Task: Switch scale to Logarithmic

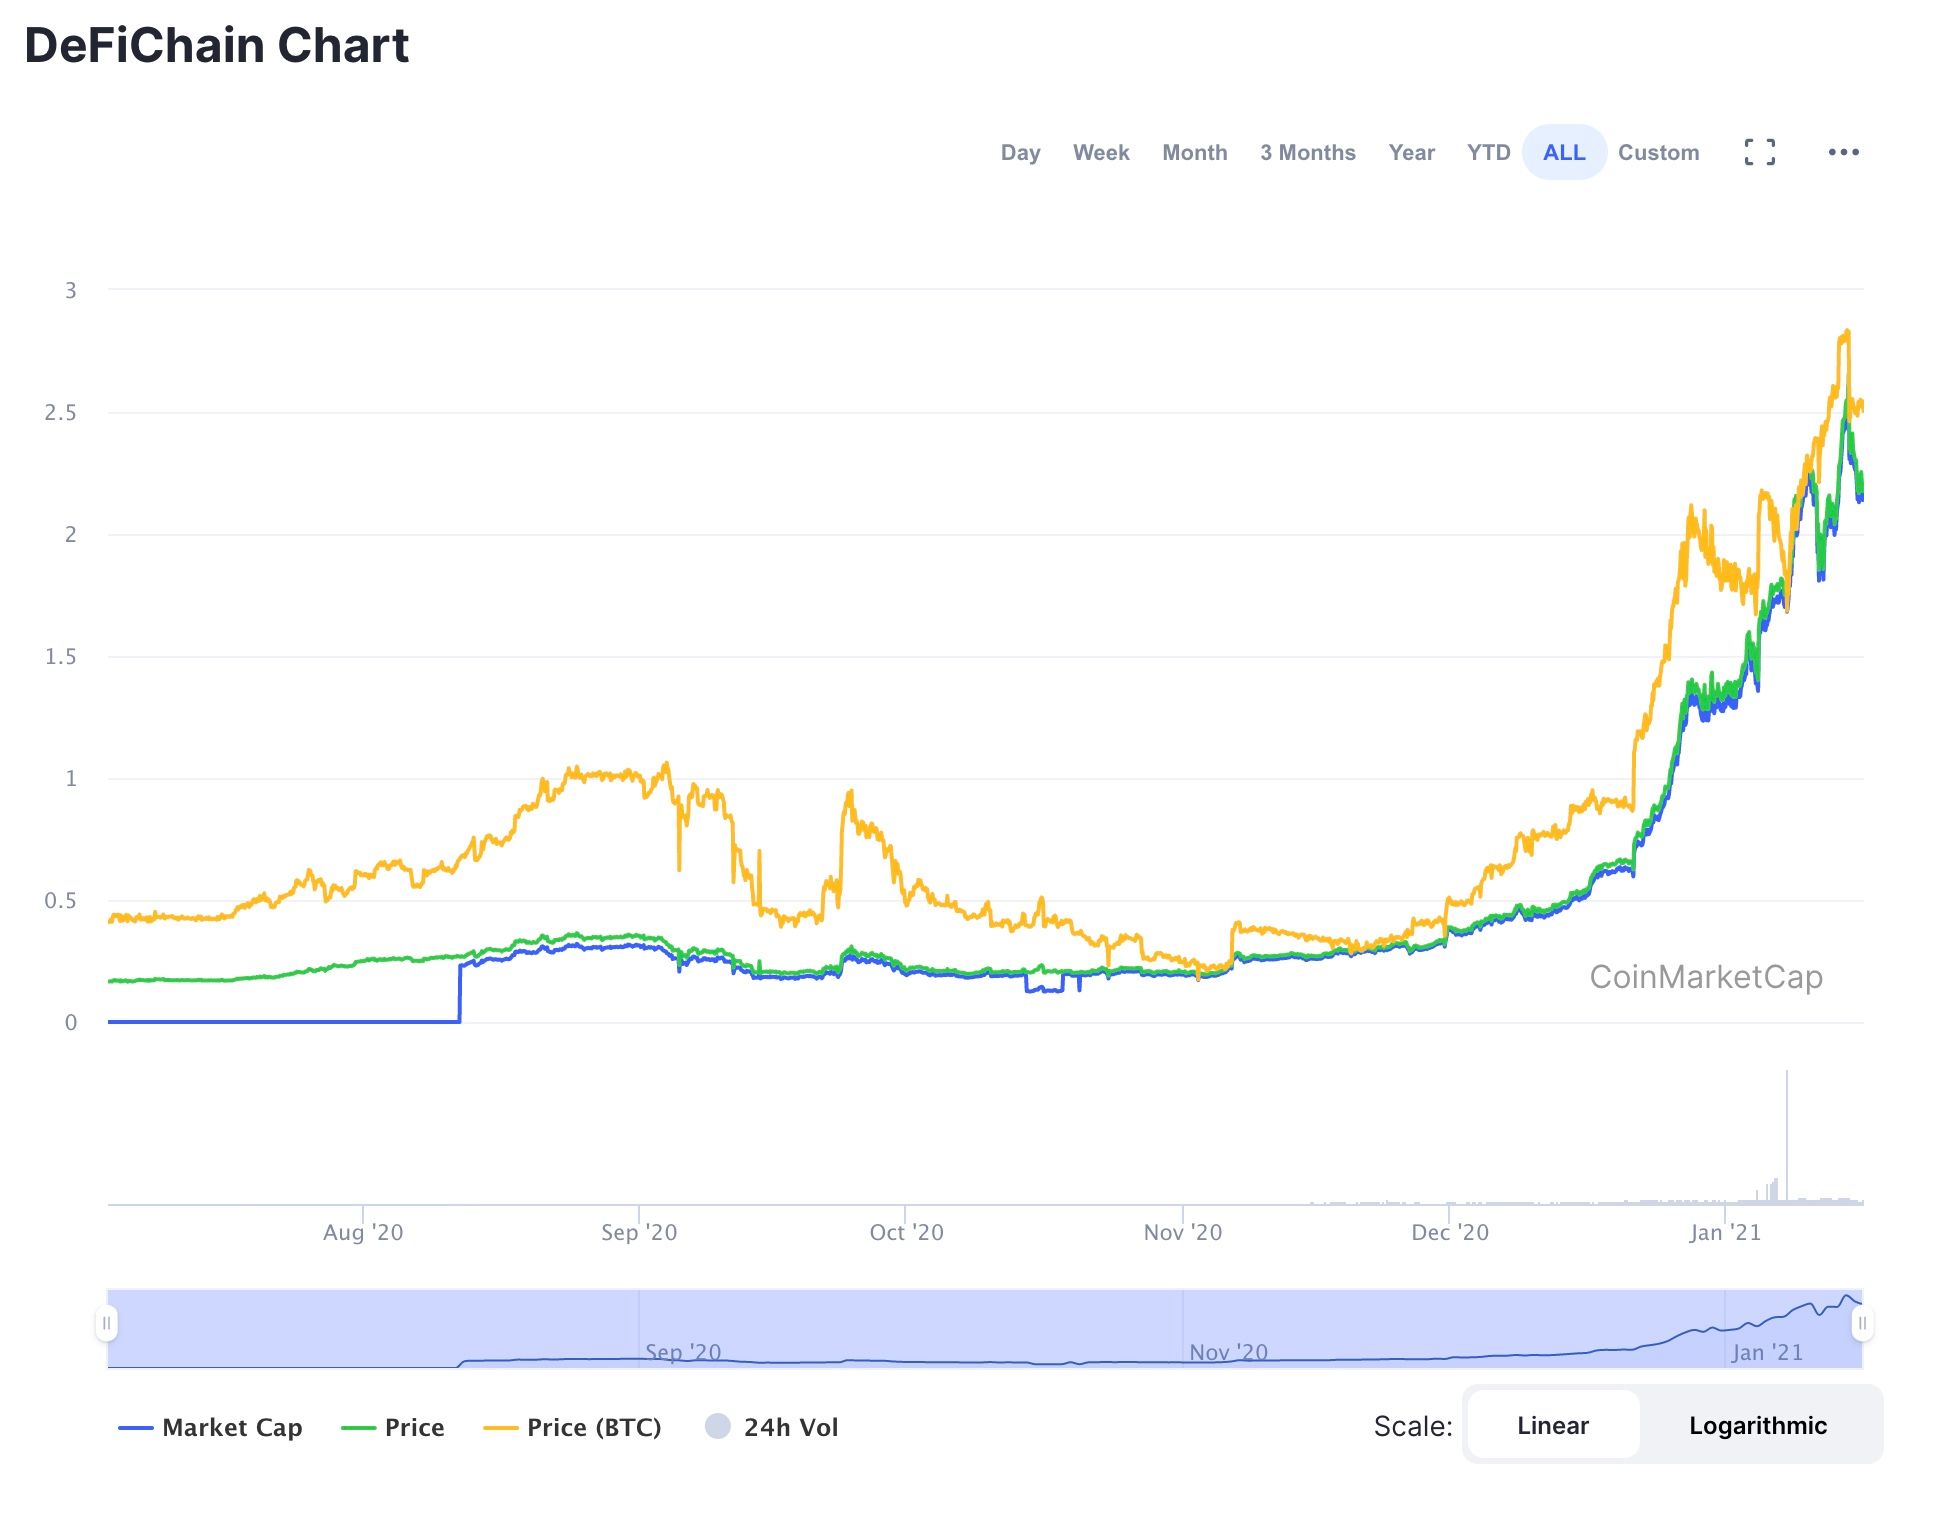Action: (1757, 1425)
